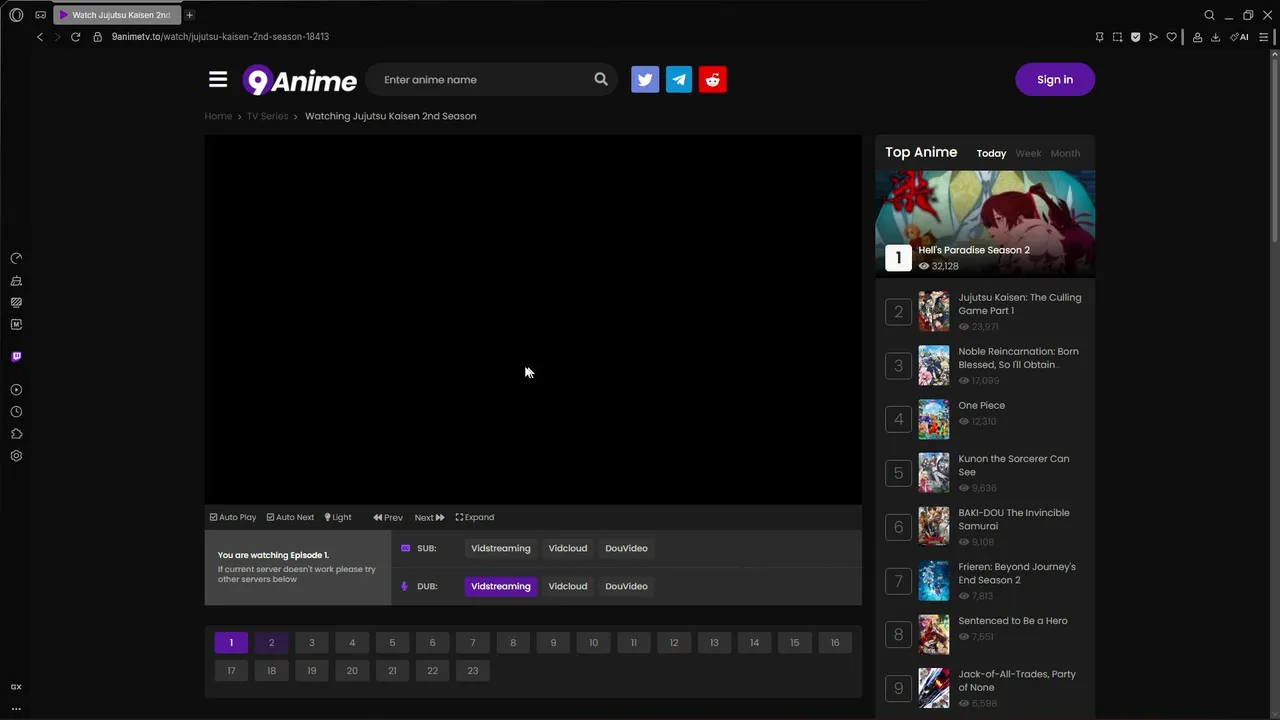
Task: Select DUB Vidstreaming server
Action: (x=501, y=586)
